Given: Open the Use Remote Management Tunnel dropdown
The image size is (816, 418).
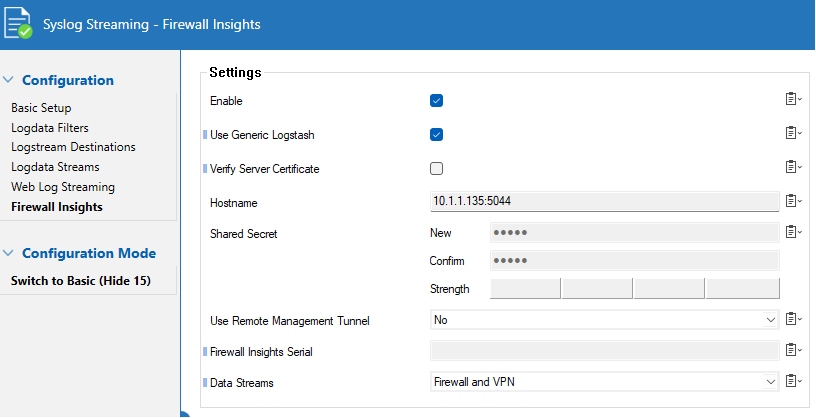Looking at the screenshot, I should [x=604, y=320].
